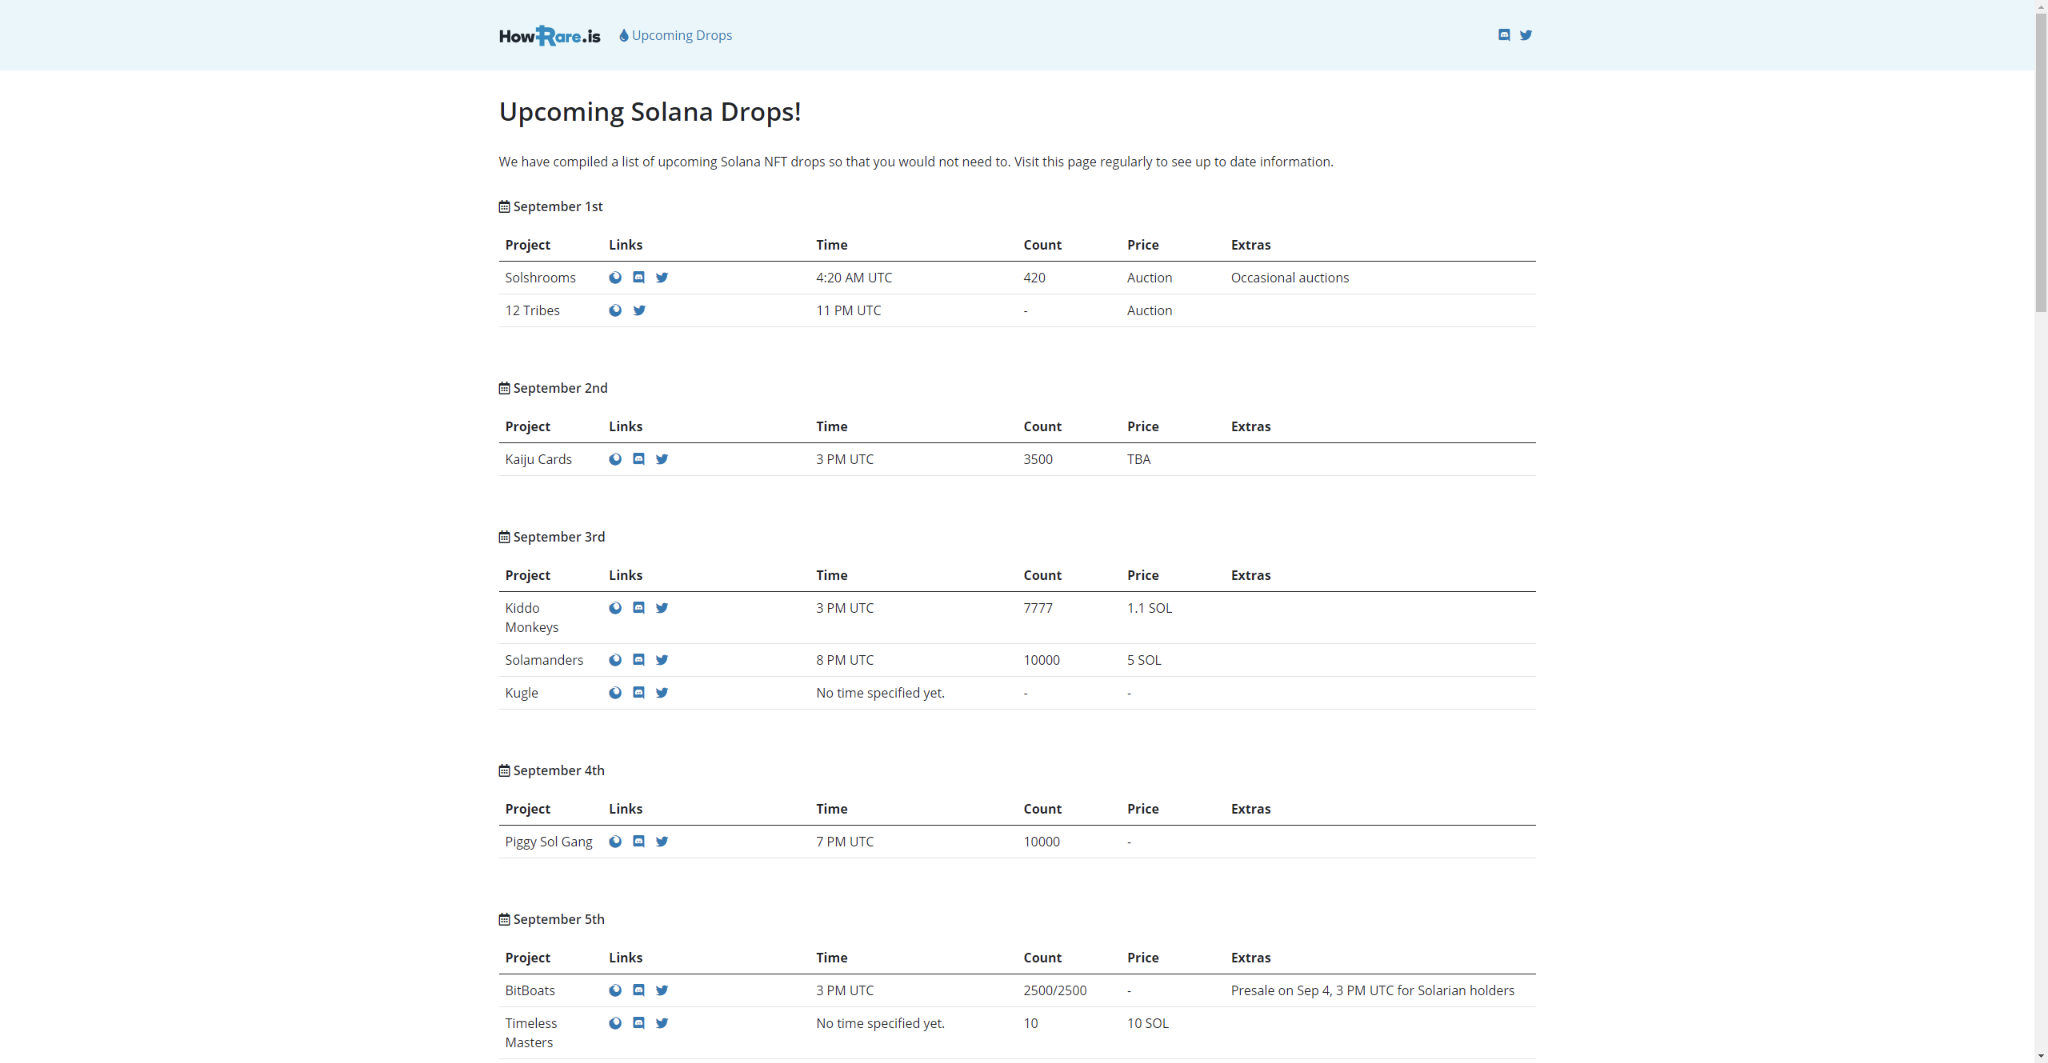Click the '2500/2500' count cell
Viewport: 2048px width, 1063px height.
point(1055,990)
